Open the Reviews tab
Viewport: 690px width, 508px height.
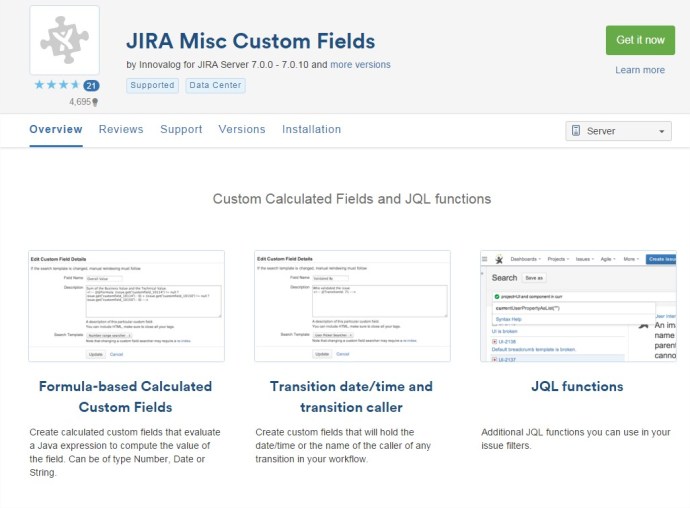[121, 129]
